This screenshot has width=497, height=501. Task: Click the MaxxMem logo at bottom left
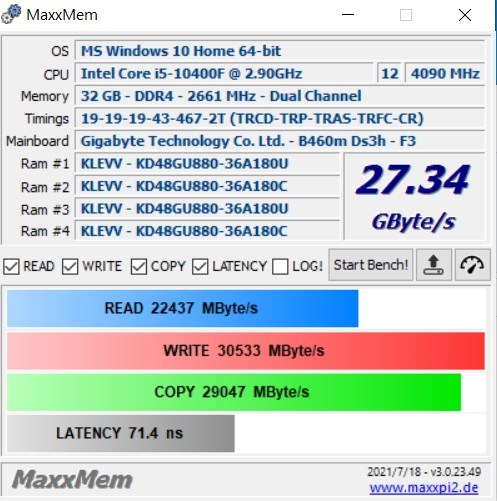tap(72, 480)
